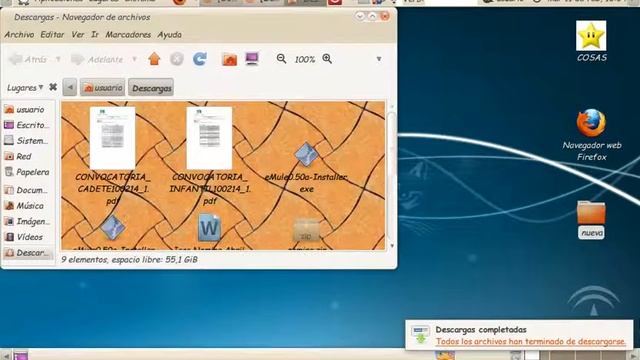This screenshot has width=640, height=360.
Task: Open the Adelante history dropdown arrow
Action: [x=135, y=60]
